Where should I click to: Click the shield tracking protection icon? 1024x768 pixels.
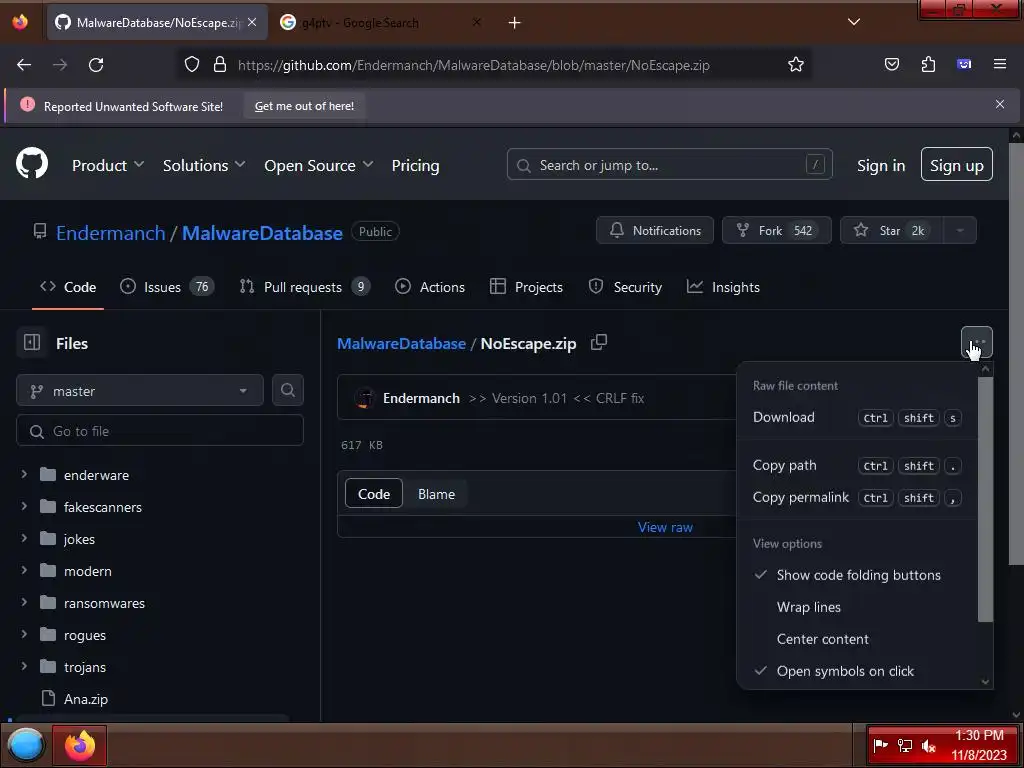click(x=191, y=65)
